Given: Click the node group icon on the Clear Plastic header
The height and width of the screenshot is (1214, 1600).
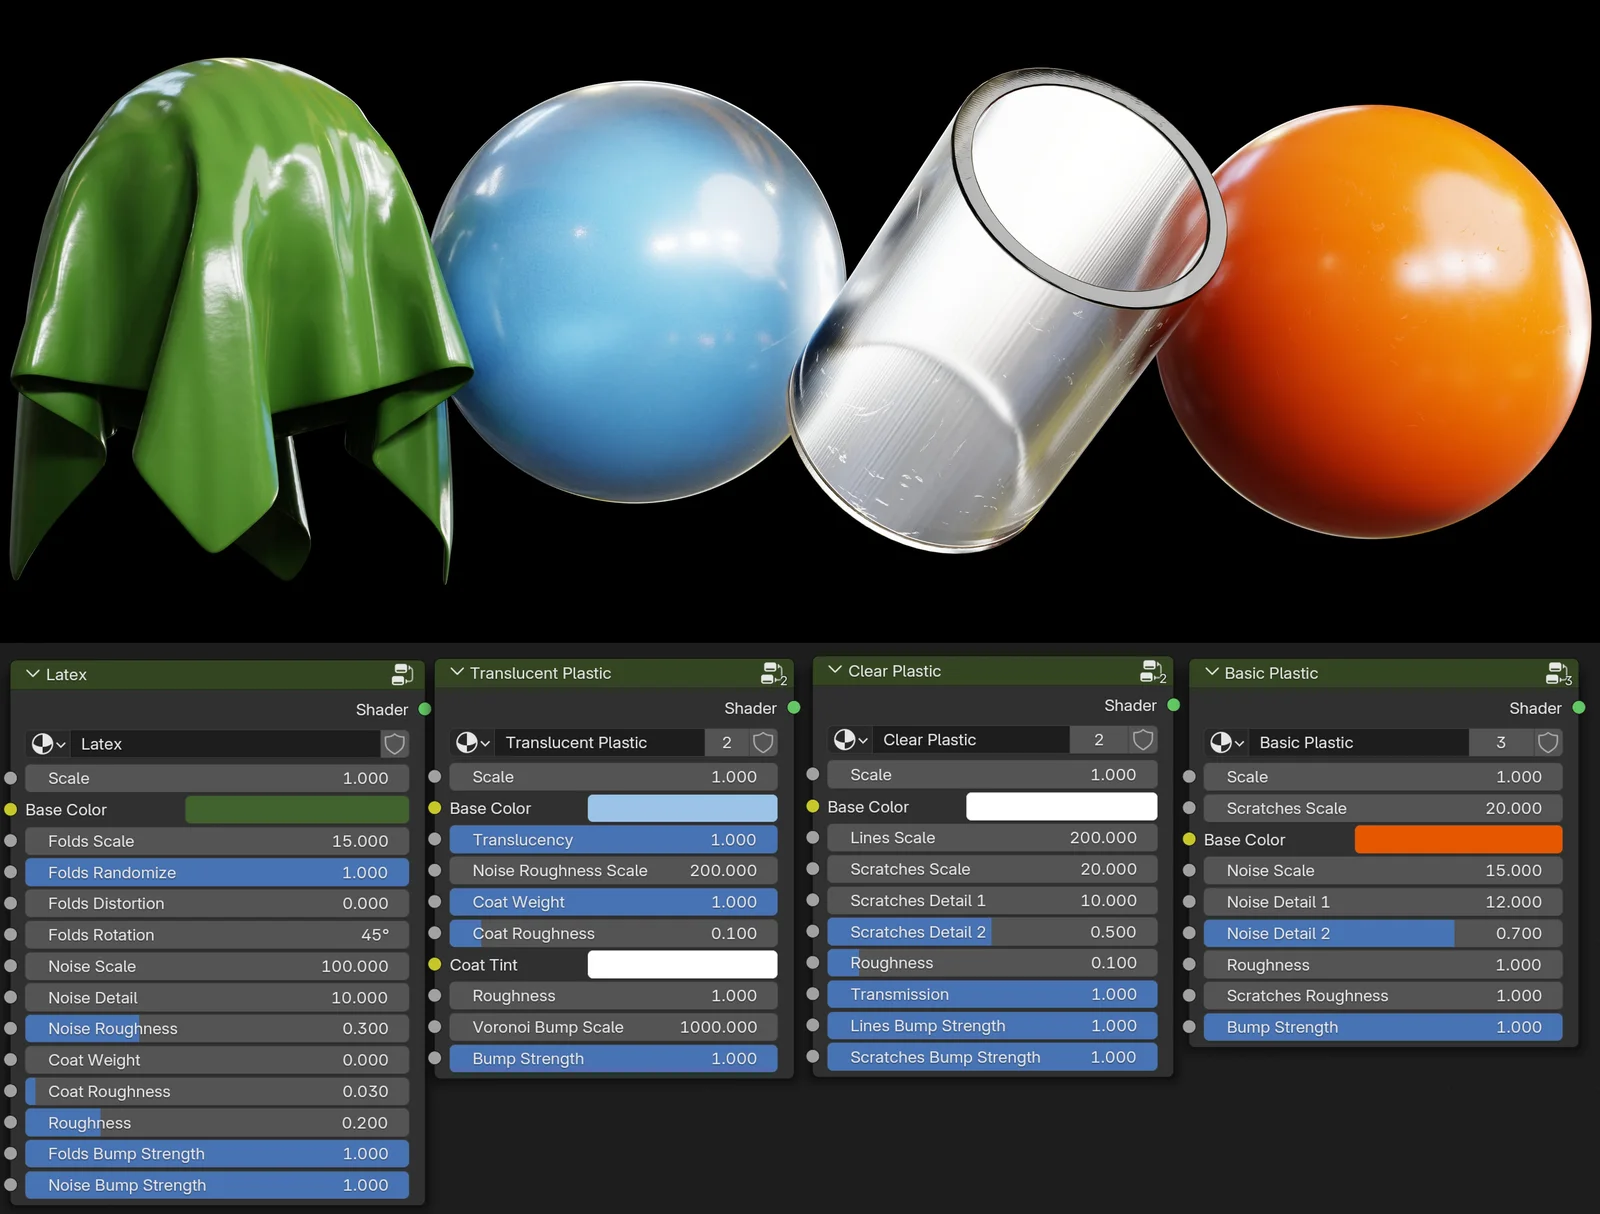Looking at the screenshot, I should (x=1152, y=670).
